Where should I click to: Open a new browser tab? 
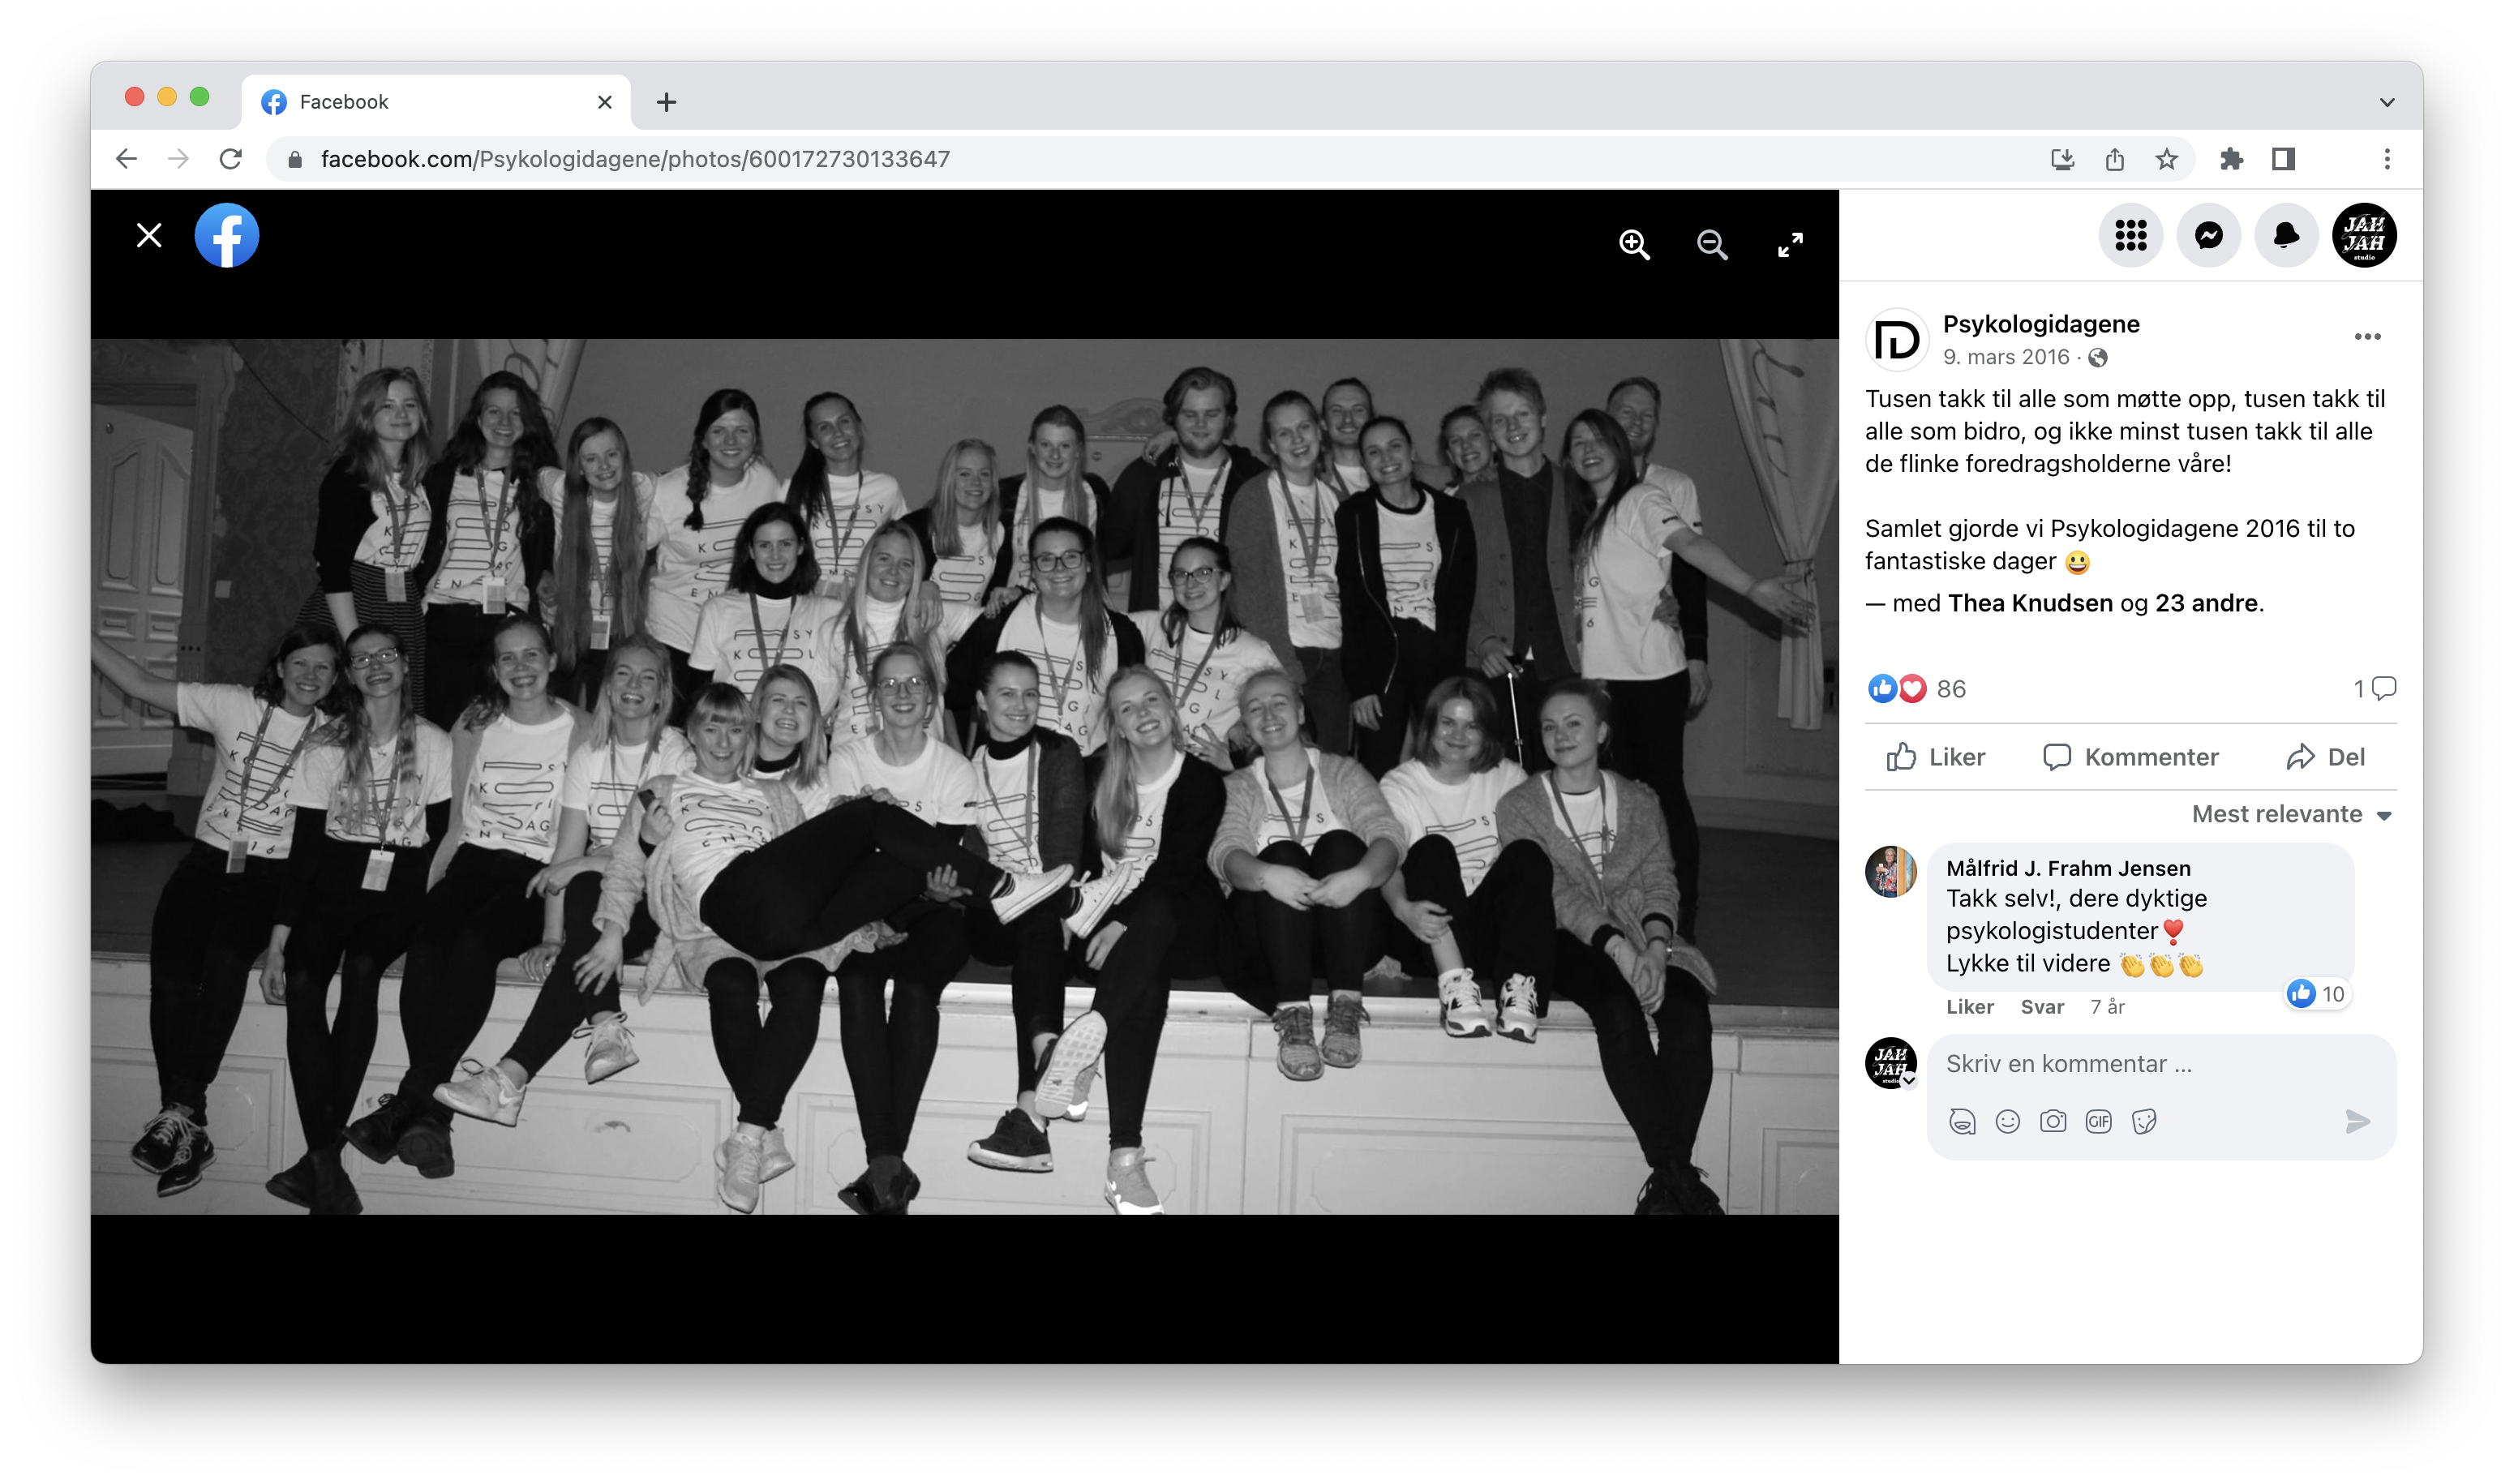pos(666,102)
